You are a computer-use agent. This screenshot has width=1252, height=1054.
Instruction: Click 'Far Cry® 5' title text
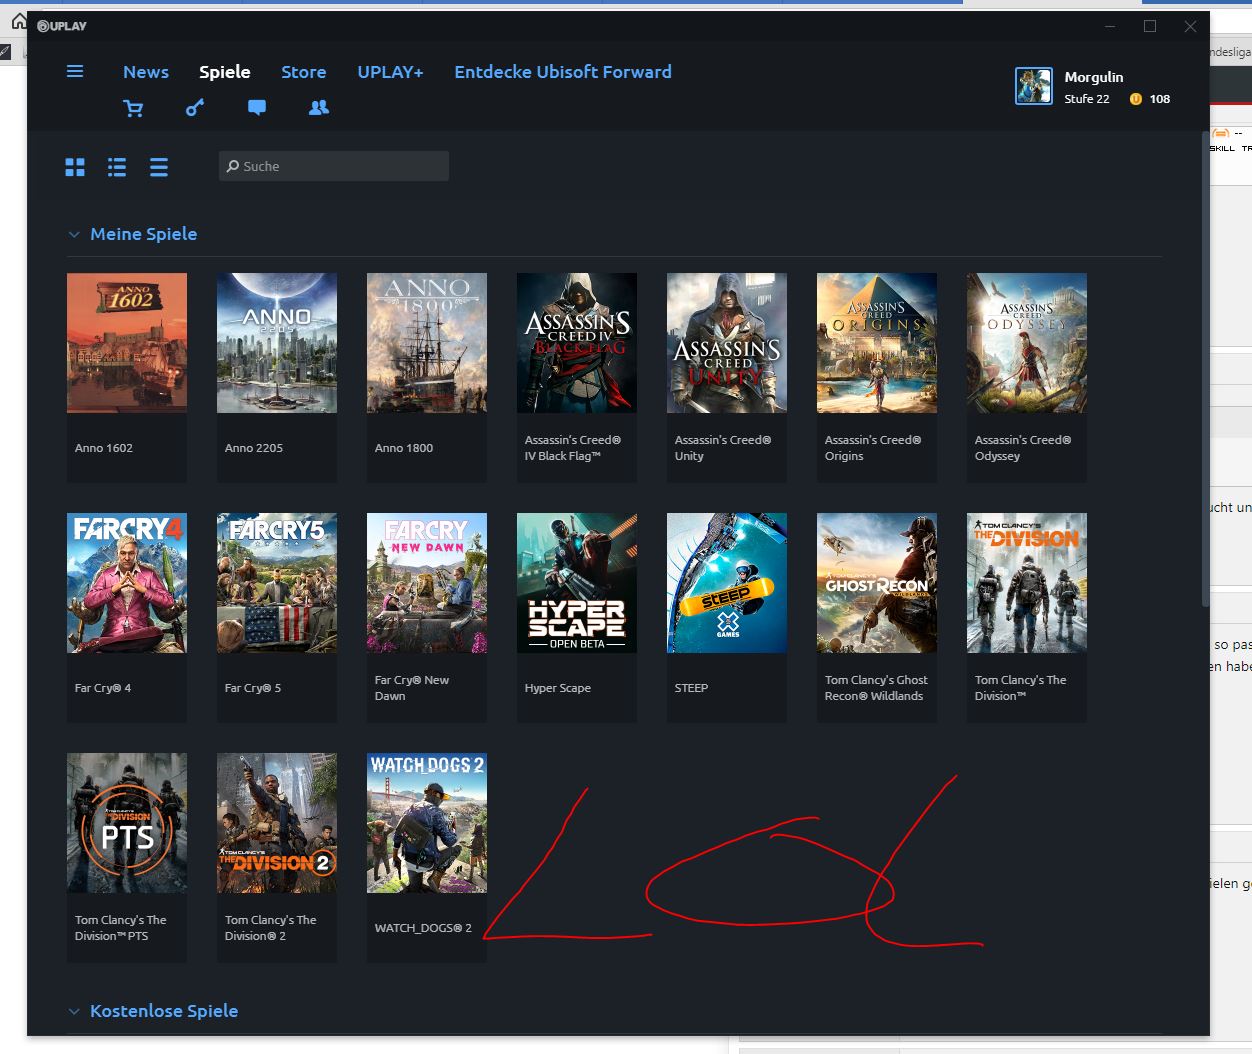click(253, 688)
